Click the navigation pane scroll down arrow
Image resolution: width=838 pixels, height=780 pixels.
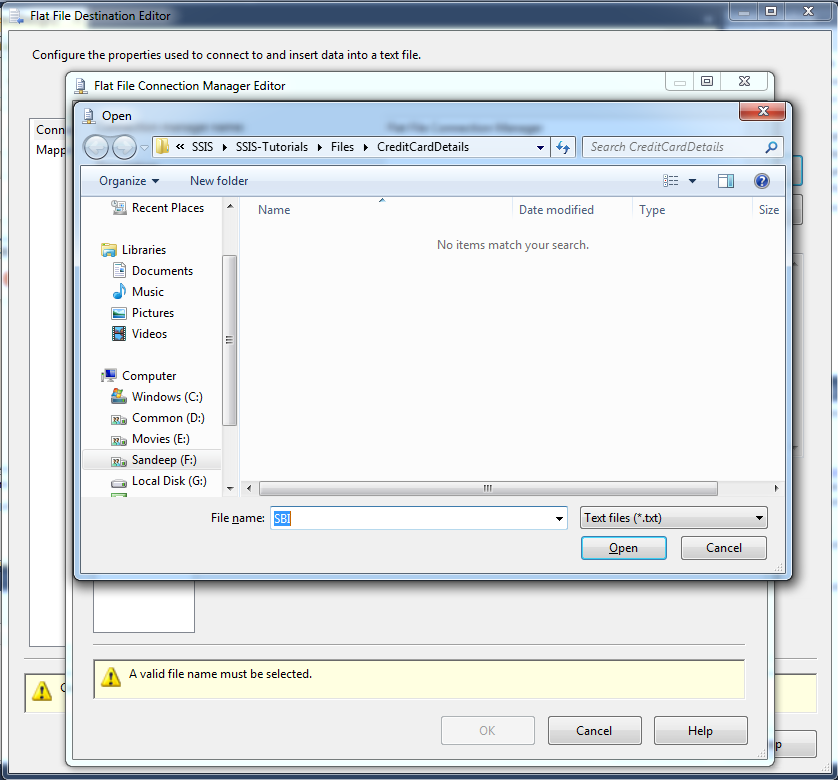pos(230,488)
